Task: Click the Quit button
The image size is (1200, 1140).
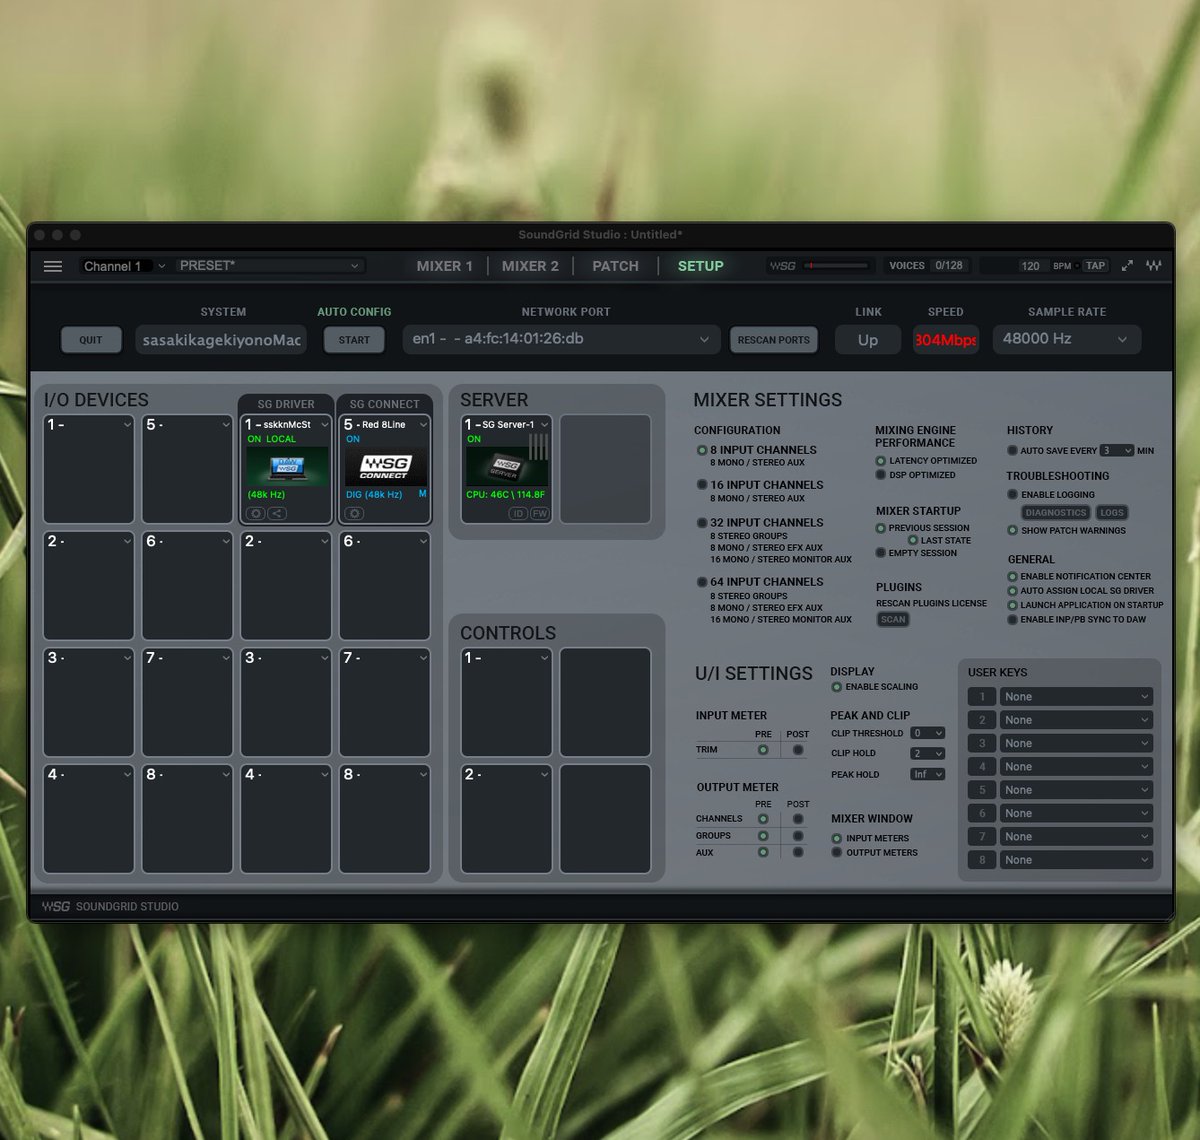Action: tap(91, 340)
